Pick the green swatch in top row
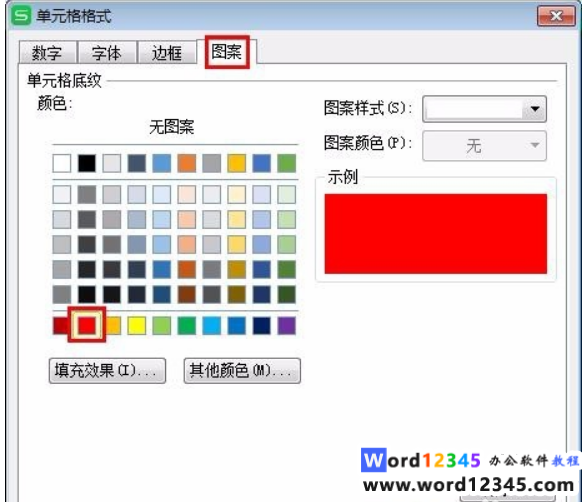The width and height of the screenshot is (584, 502). pos(286,163)
